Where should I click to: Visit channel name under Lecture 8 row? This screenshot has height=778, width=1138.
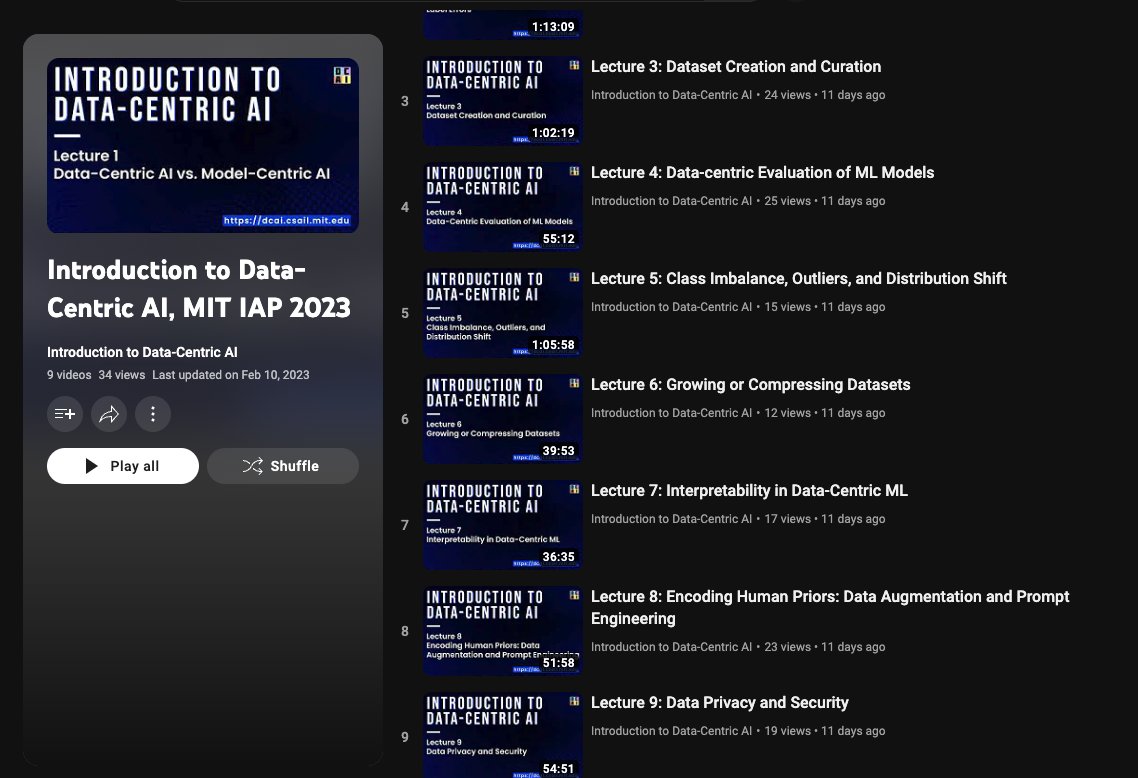671,647
